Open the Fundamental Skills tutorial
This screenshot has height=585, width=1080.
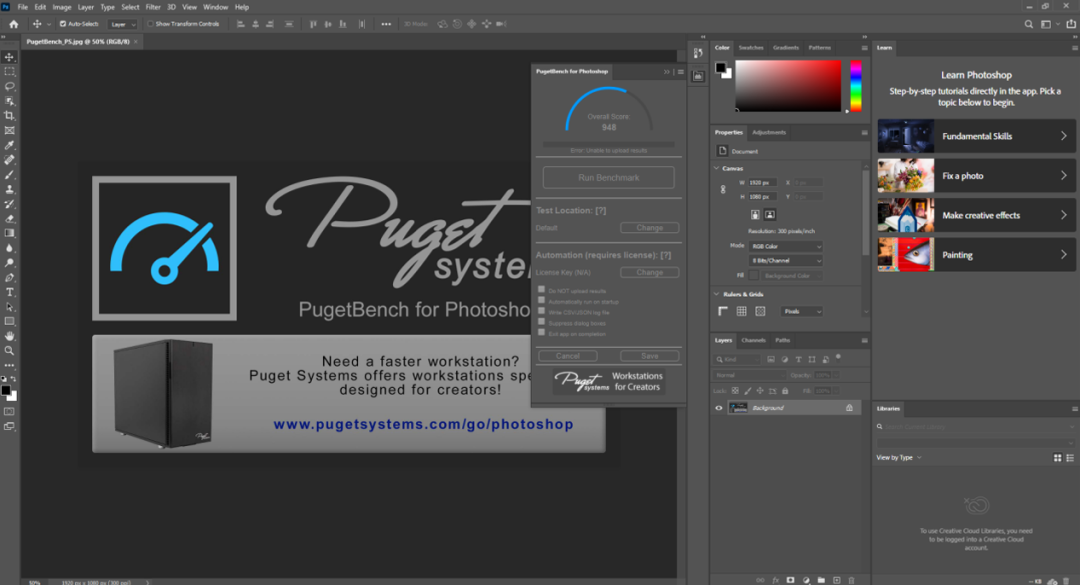pyautogui.click(x=976, y=136)
